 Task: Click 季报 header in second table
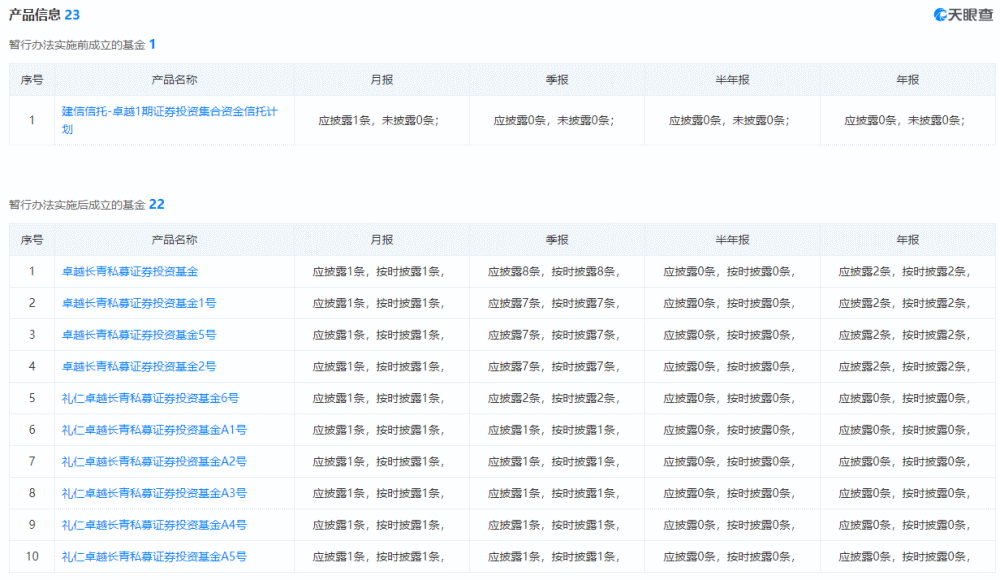(x=557, y=240)
